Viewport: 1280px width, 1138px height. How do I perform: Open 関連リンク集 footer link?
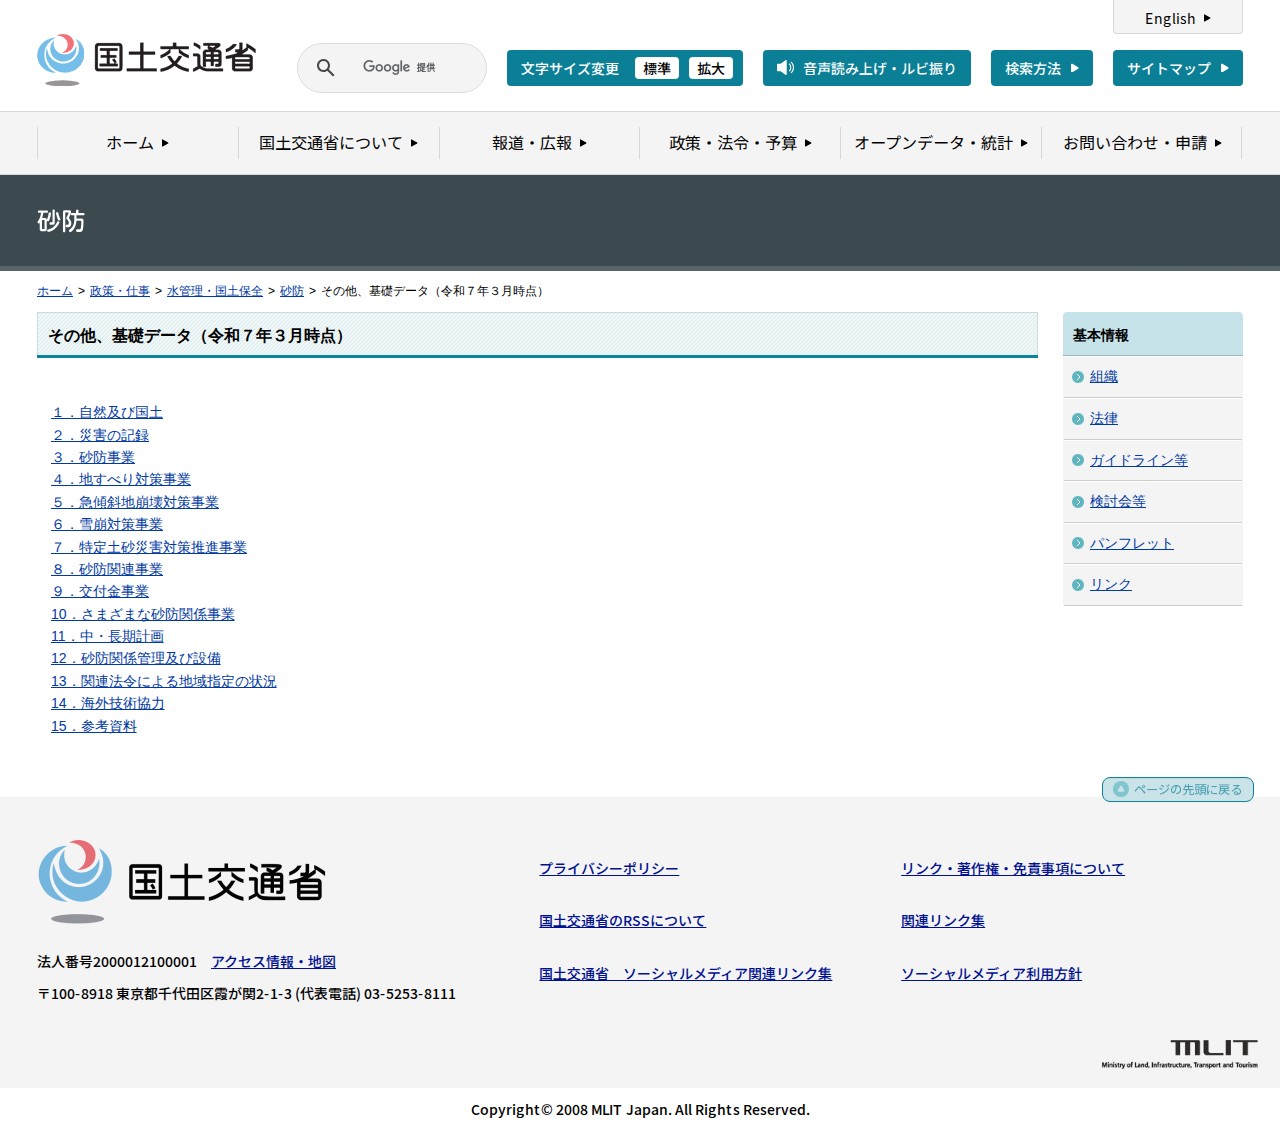point(943,921)
